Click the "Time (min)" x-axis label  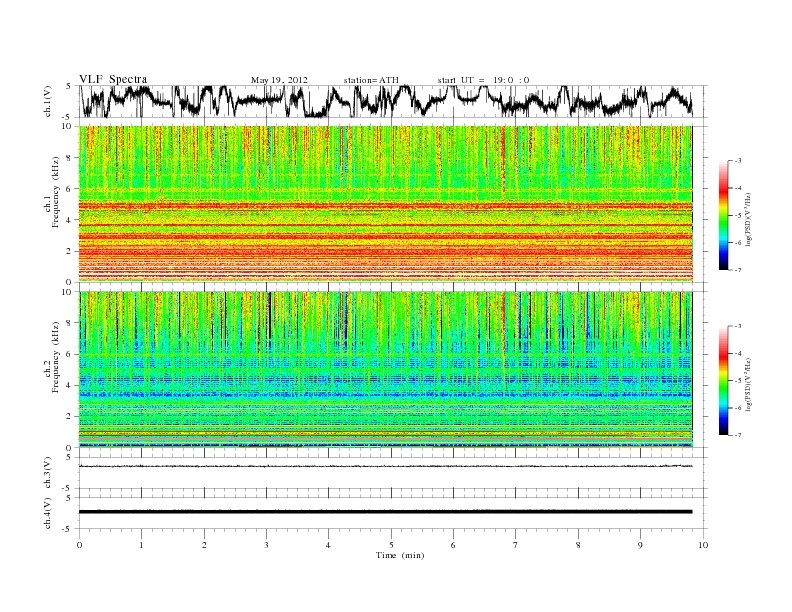400,555
